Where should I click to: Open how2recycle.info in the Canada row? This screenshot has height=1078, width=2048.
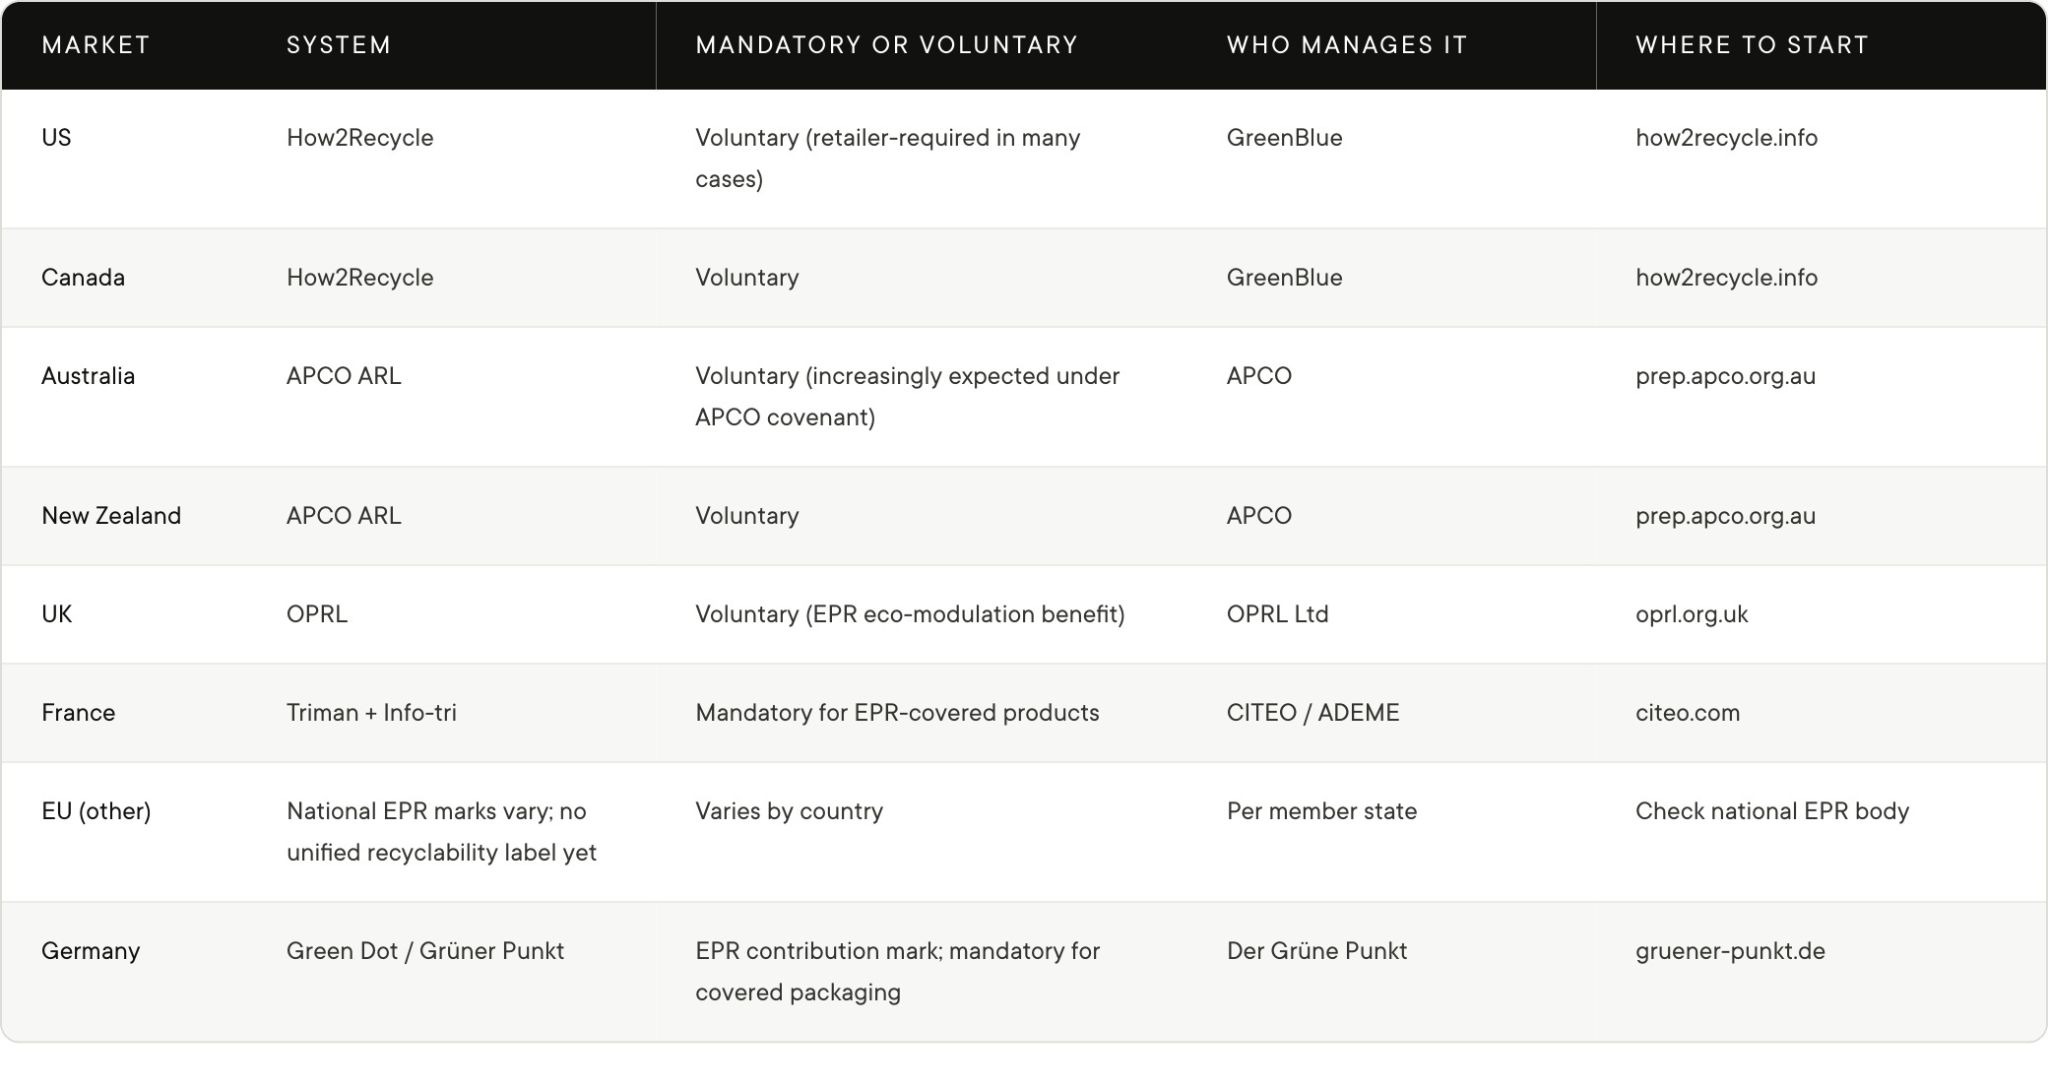coord(1726,278)
